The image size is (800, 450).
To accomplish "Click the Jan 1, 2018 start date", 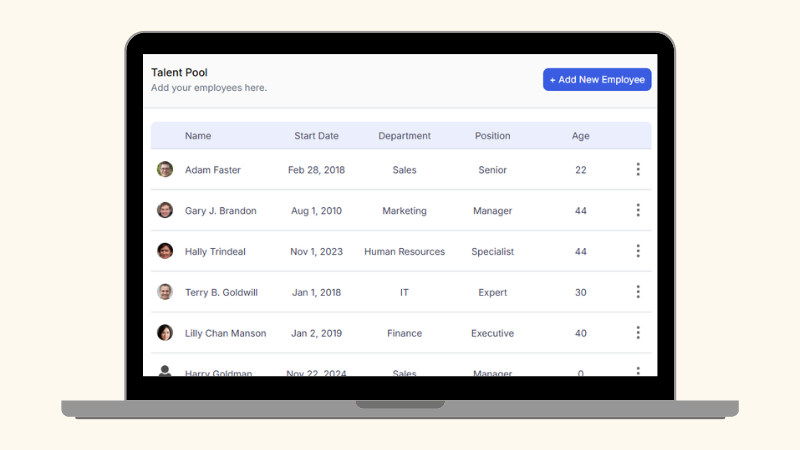I will pos(316,292).
